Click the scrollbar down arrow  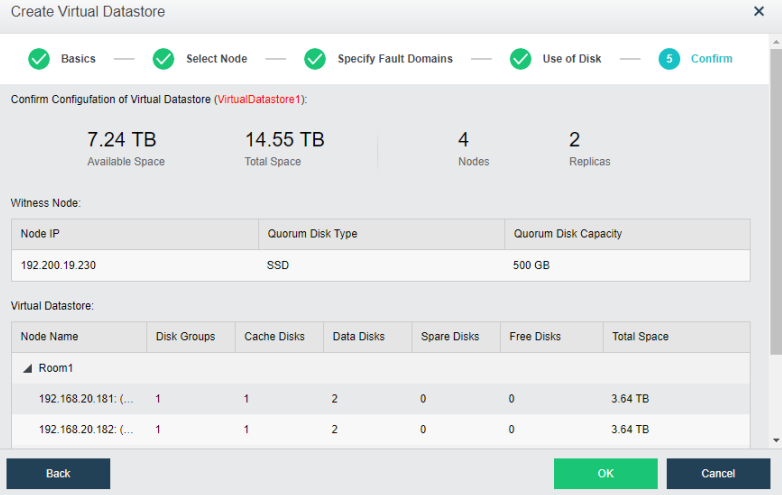coord(776,440)
